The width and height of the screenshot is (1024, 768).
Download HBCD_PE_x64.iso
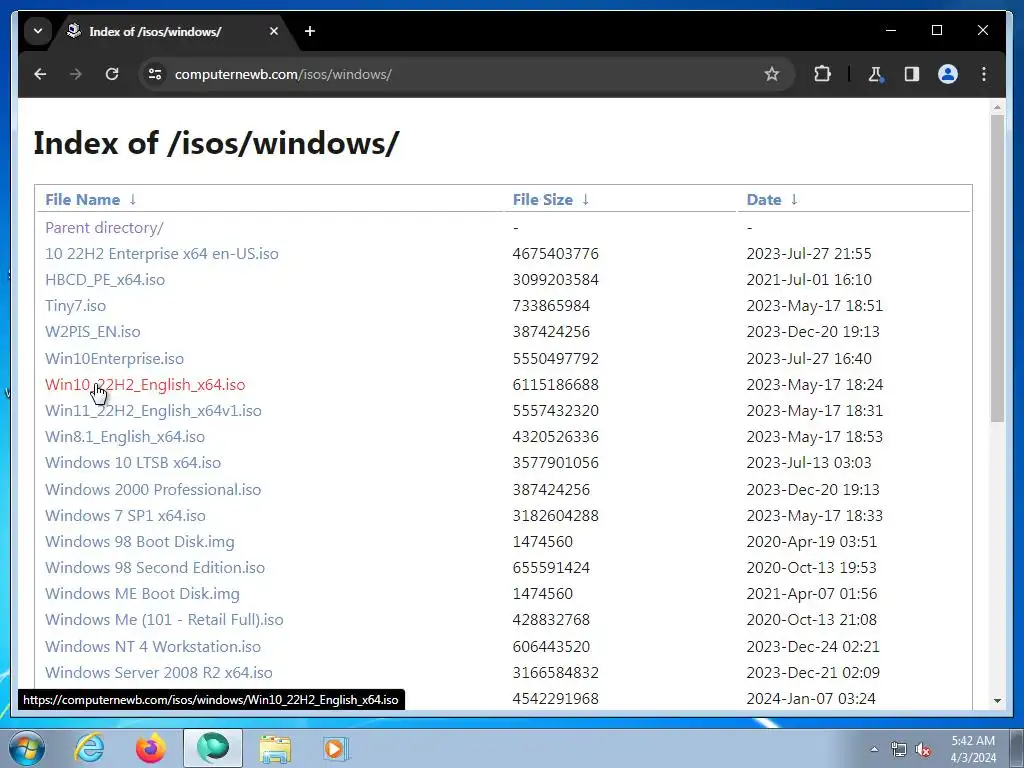104,280
